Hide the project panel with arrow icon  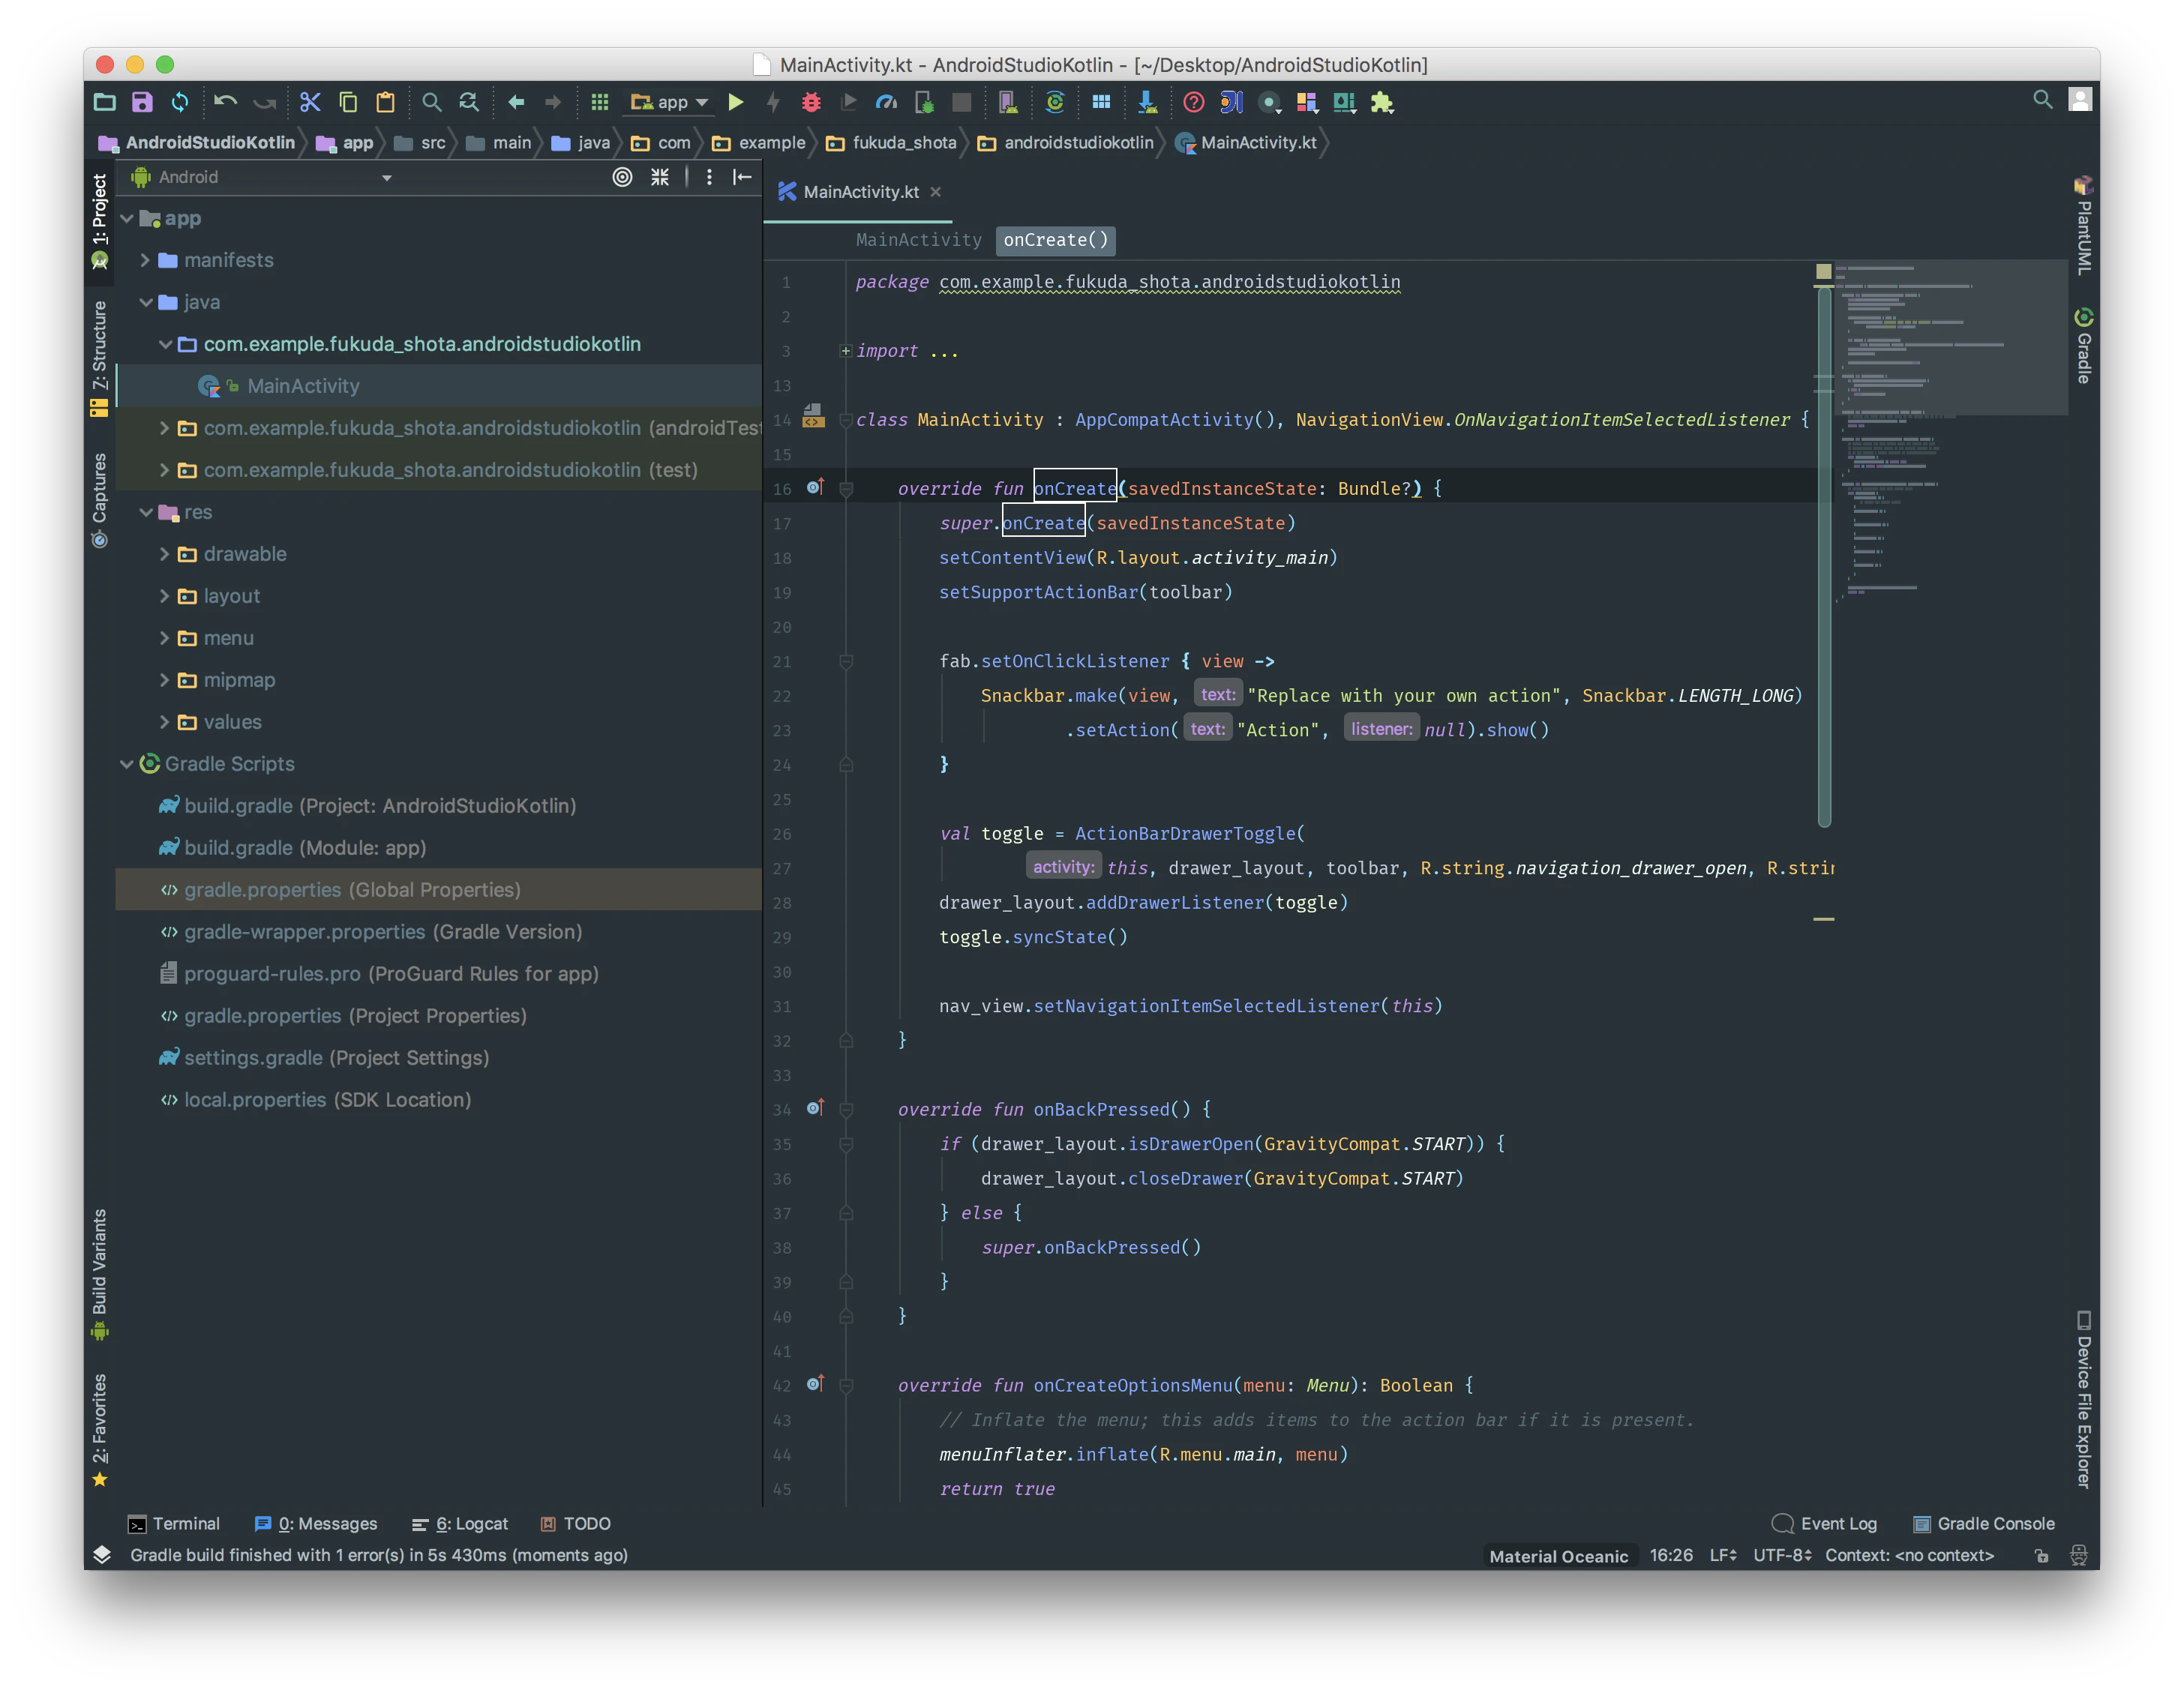click(742, 177)
